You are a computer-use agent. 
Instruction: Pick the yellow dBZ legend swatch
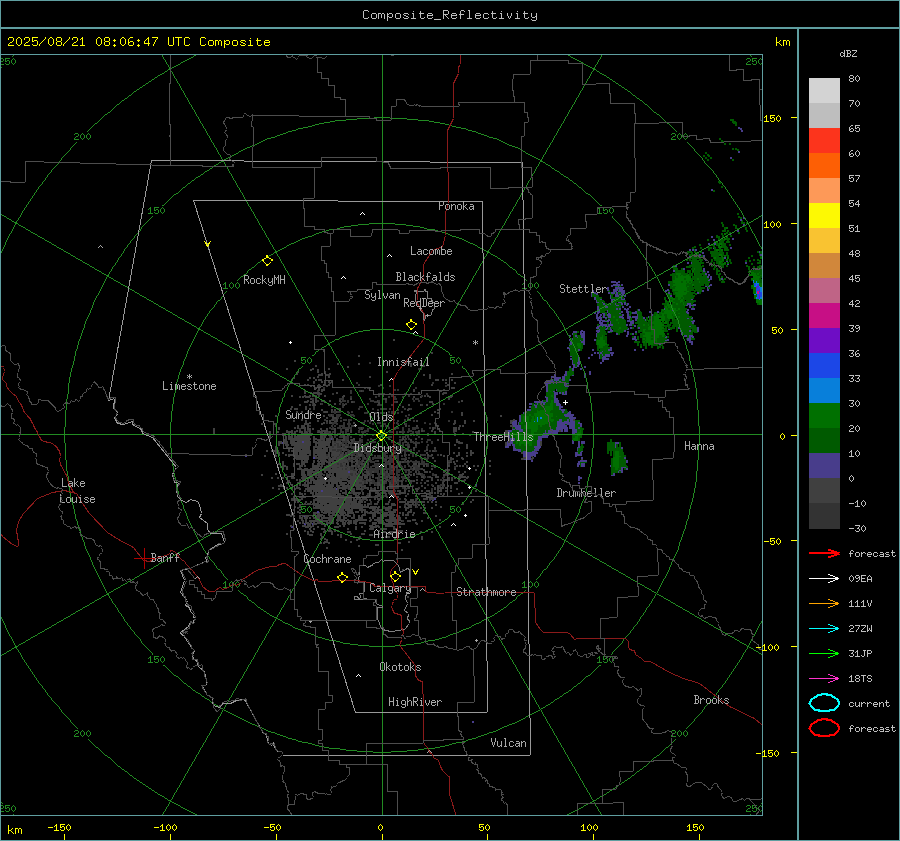pos(824,216)
